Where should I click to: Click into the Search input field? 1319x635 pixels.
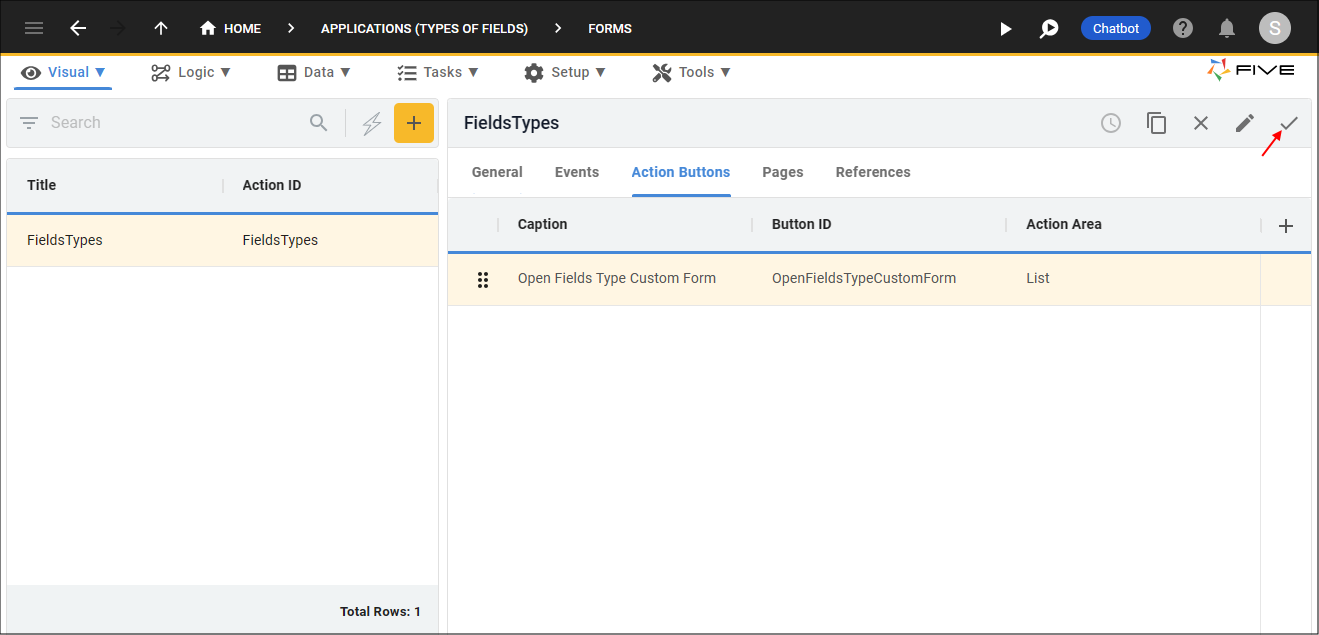(170, 123)
